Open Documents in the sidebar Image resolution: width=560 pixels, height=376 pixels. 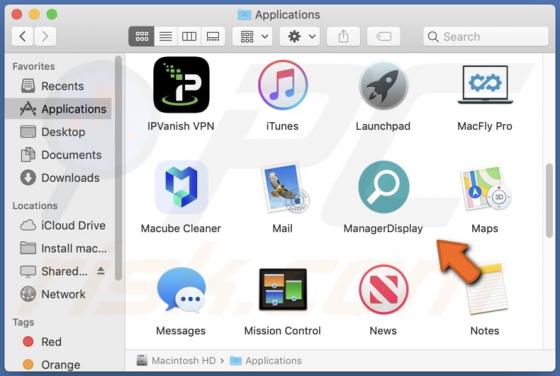point(59,155)
